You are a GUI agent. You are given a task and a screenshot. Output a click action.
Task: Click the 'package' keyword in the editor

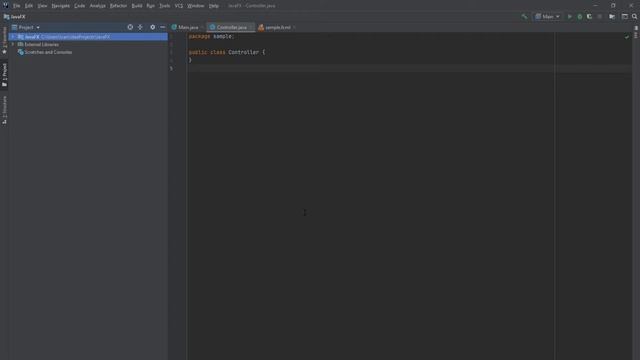tap(200, 36)
